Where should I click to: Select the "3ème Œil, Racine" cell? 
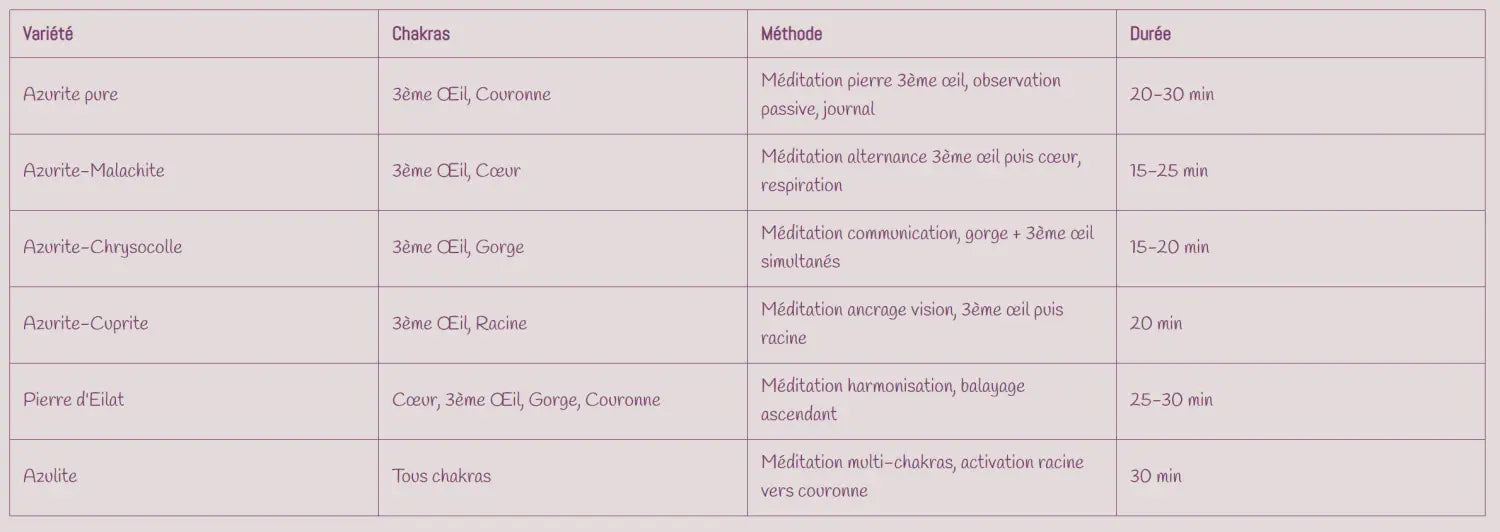point(459,324)
